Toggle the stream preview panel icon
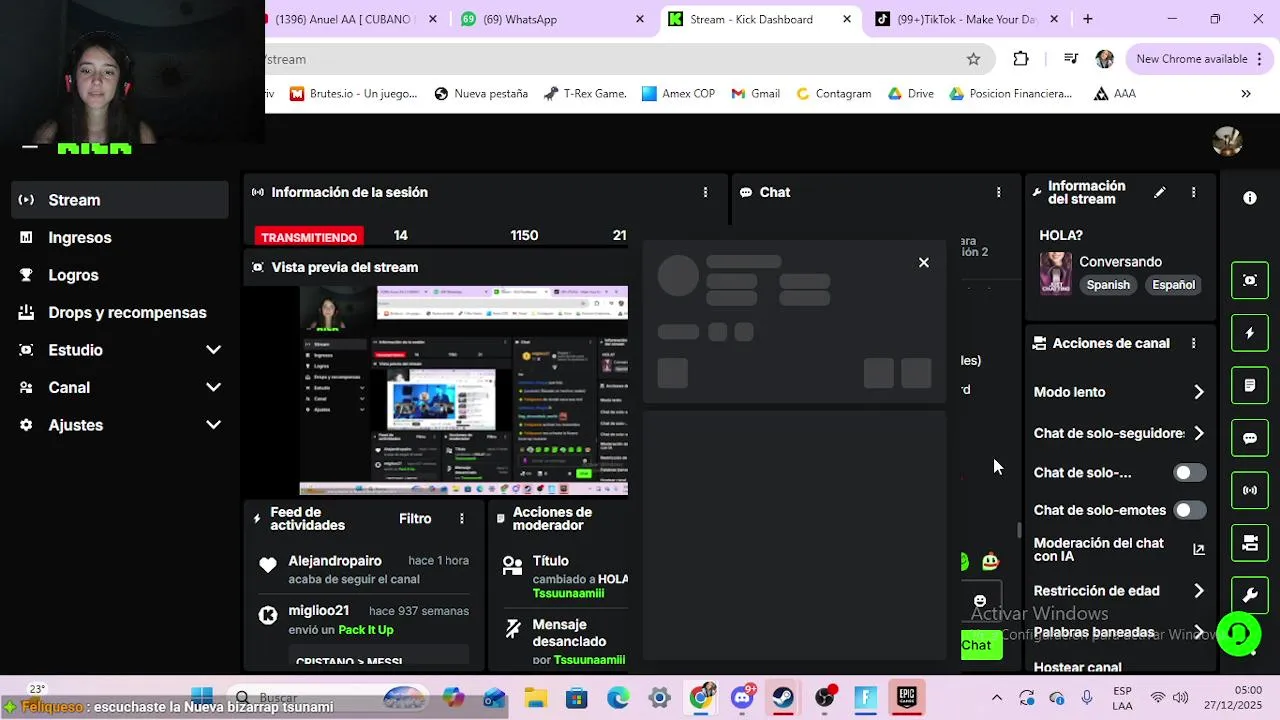 1250,281
